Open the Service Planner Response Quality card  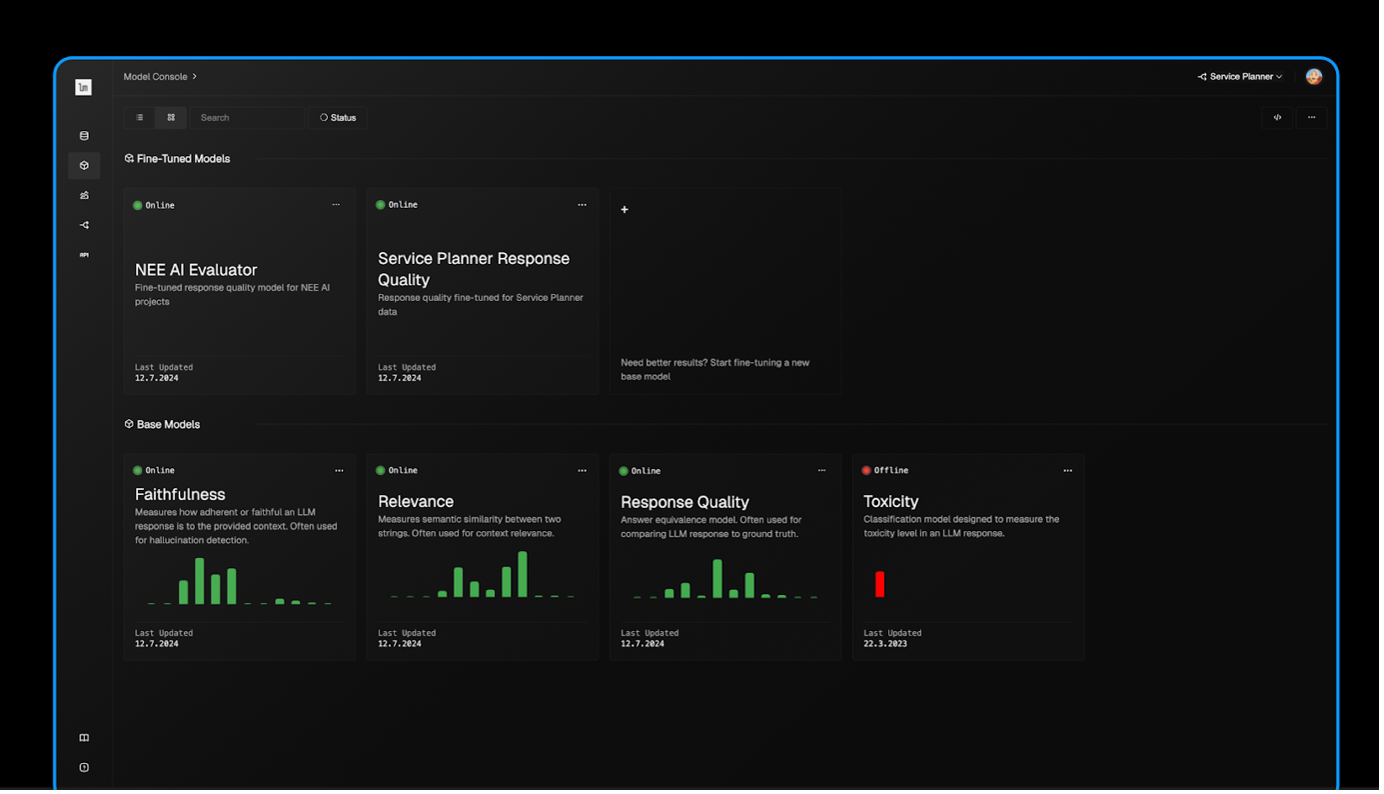pyautogui.click(x=474, y=269)
